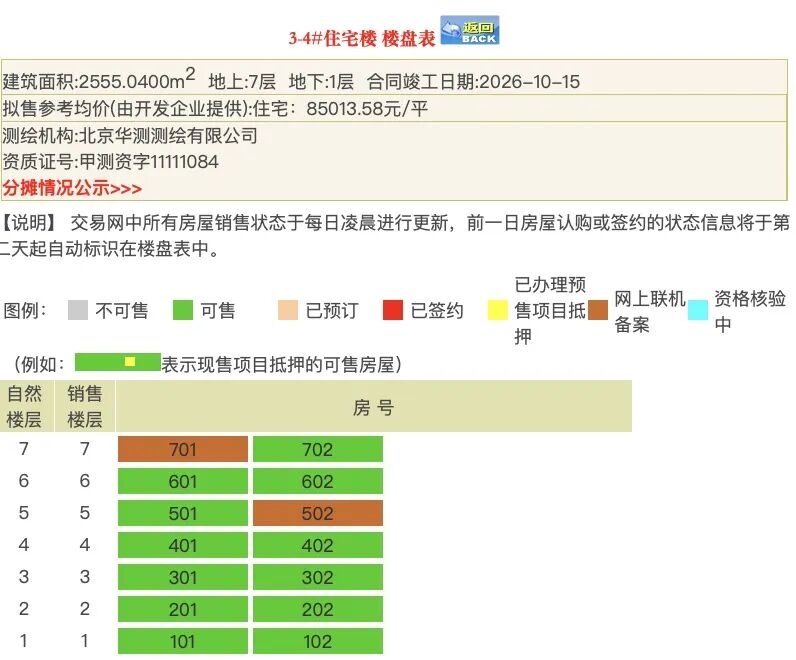Open room 102 details
The image size is (796, 660).
coord(318,641)
